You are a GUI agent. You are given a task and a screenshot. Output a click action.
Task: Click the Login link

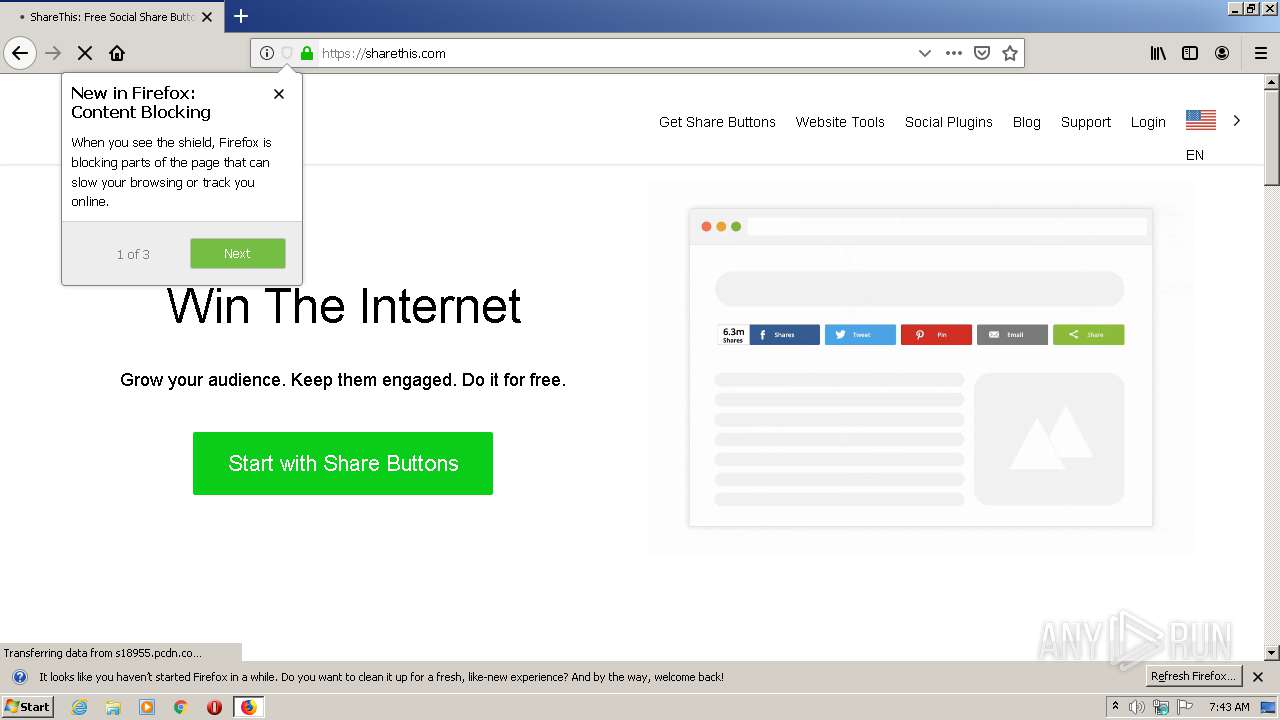tap(1148, 122)
